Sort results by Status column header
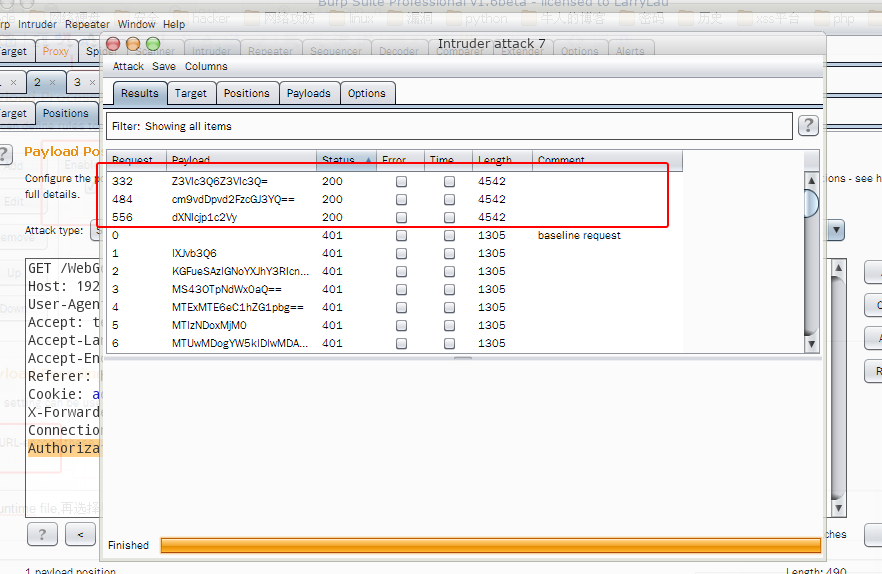 [x=346, y=160]
